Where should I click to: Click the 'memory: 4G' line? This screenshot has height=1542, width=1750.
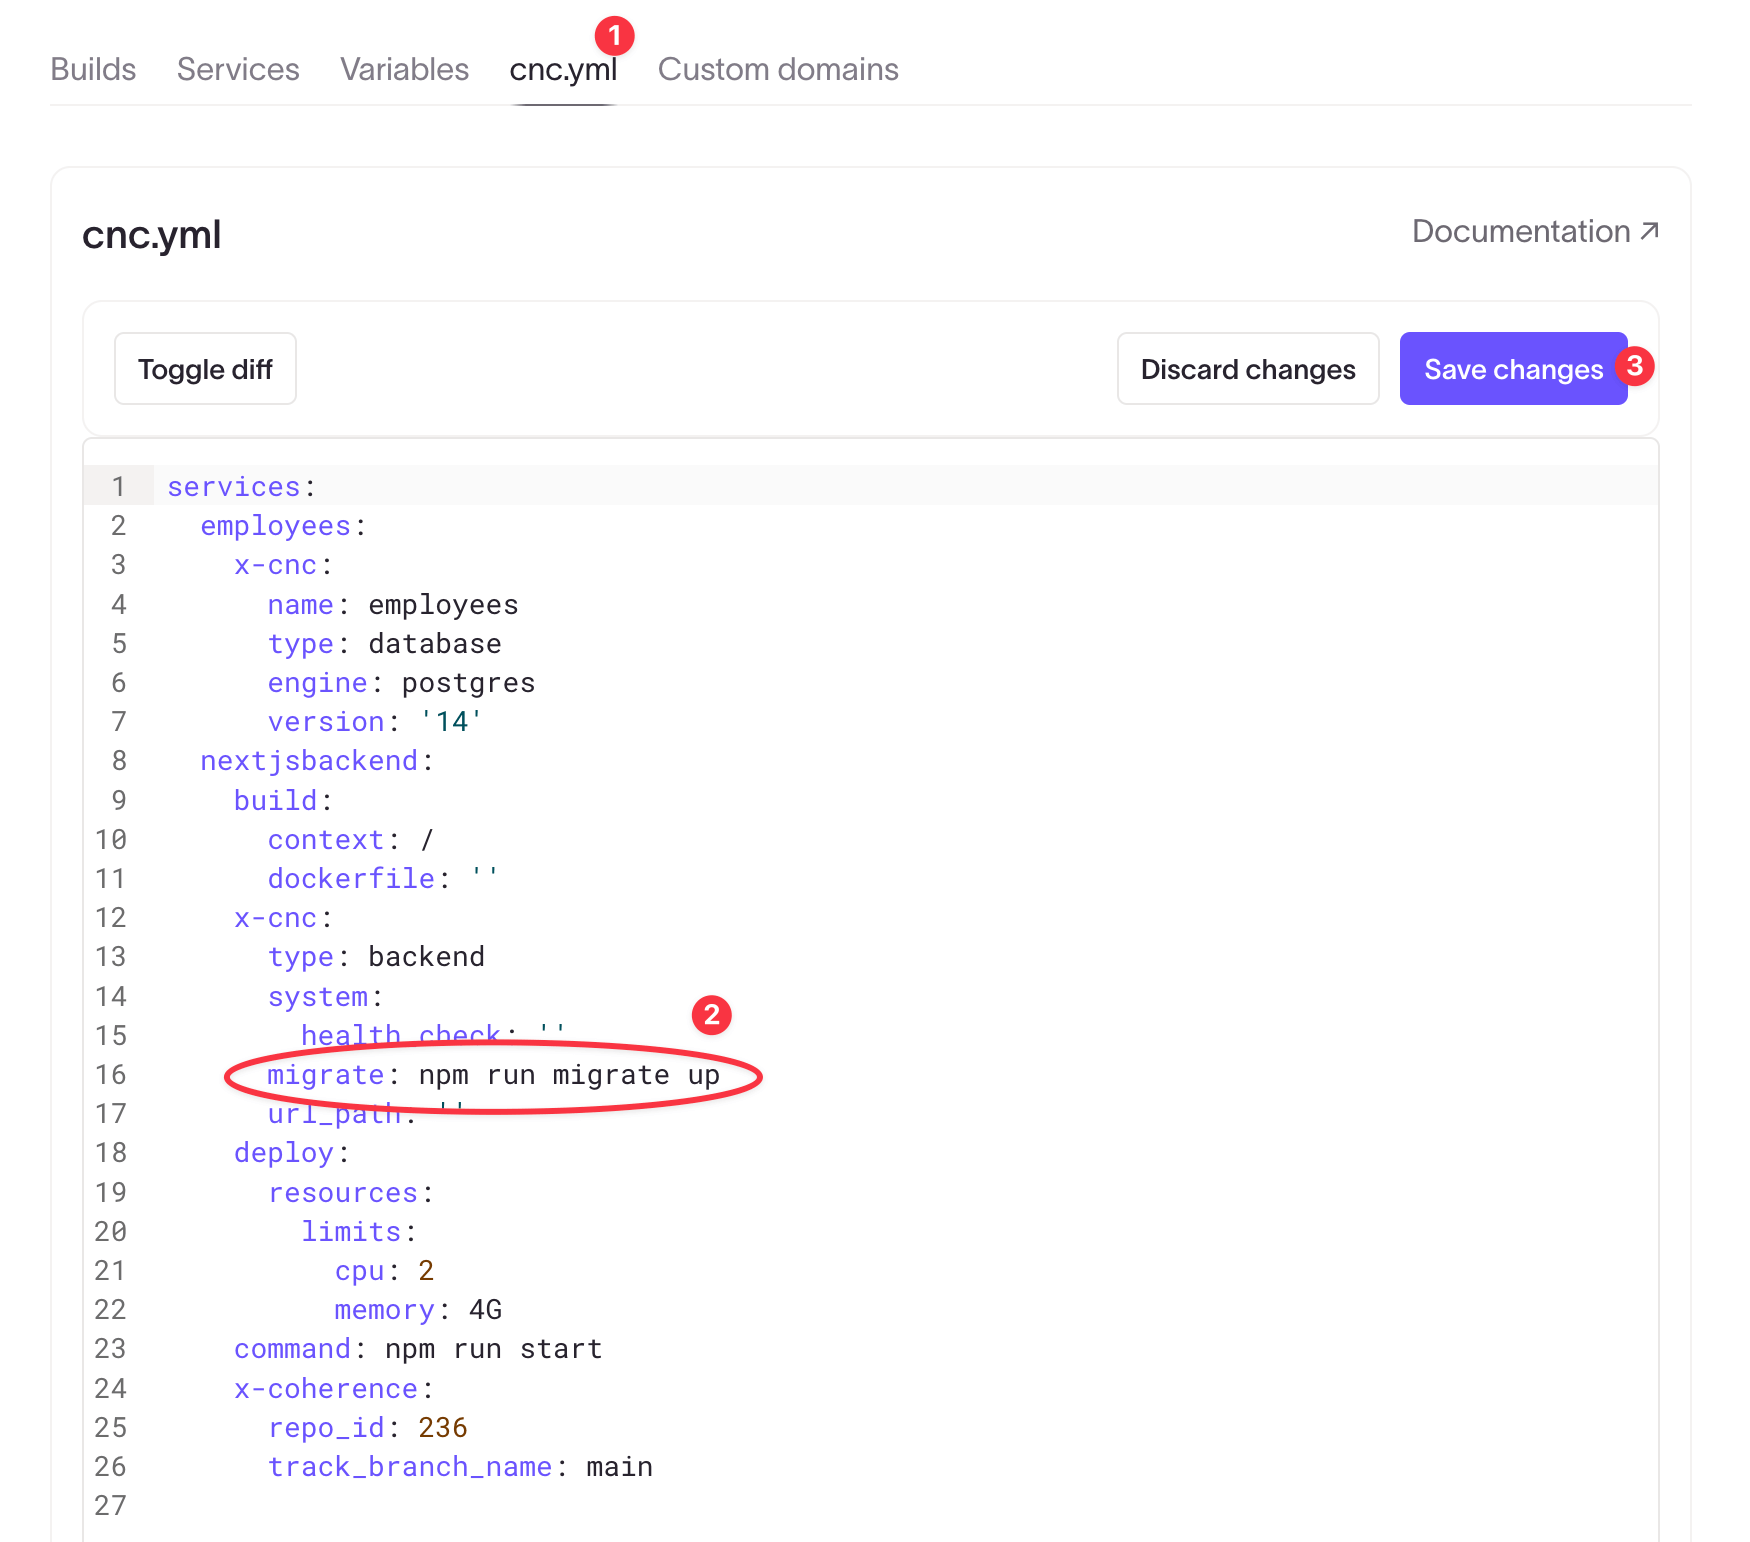[x=418, y=1309]
